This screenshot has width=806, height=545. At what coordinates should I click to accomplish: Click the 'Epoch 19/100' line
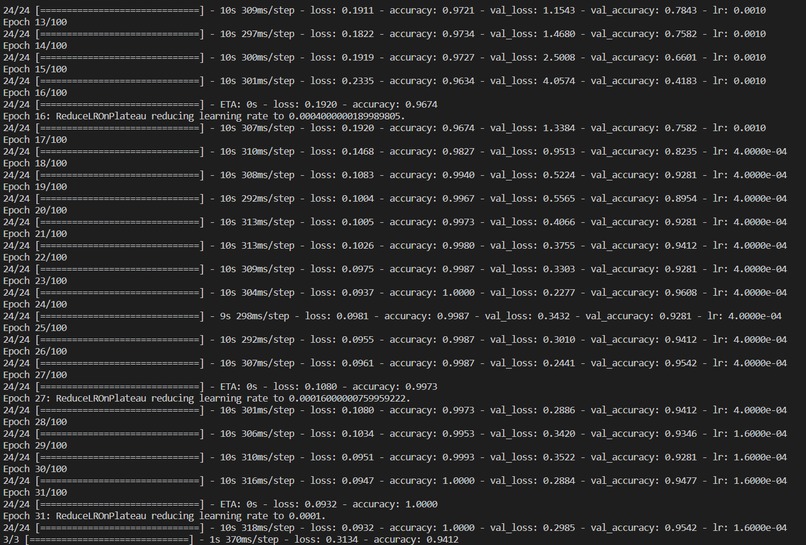35,187
